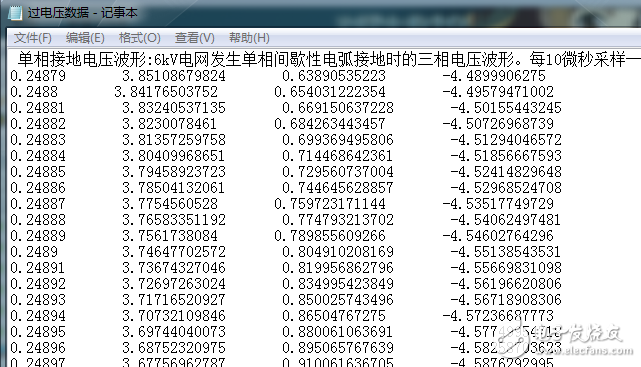The height and width of the screenshot is (367, 641).
Task: Click the time value 0.24881
Action: click(x=38, y=108)
